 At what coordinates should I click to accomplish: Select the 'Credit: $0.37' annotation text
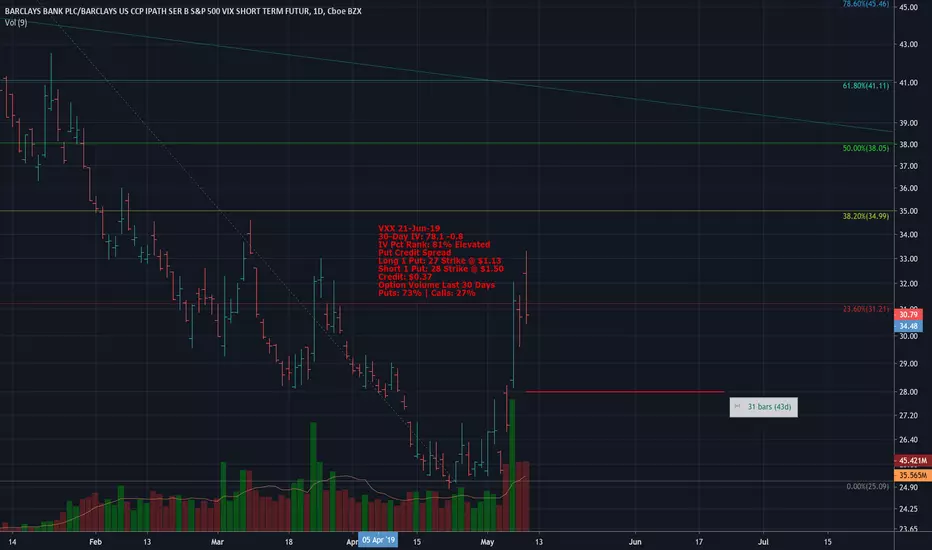coord(405,276)
